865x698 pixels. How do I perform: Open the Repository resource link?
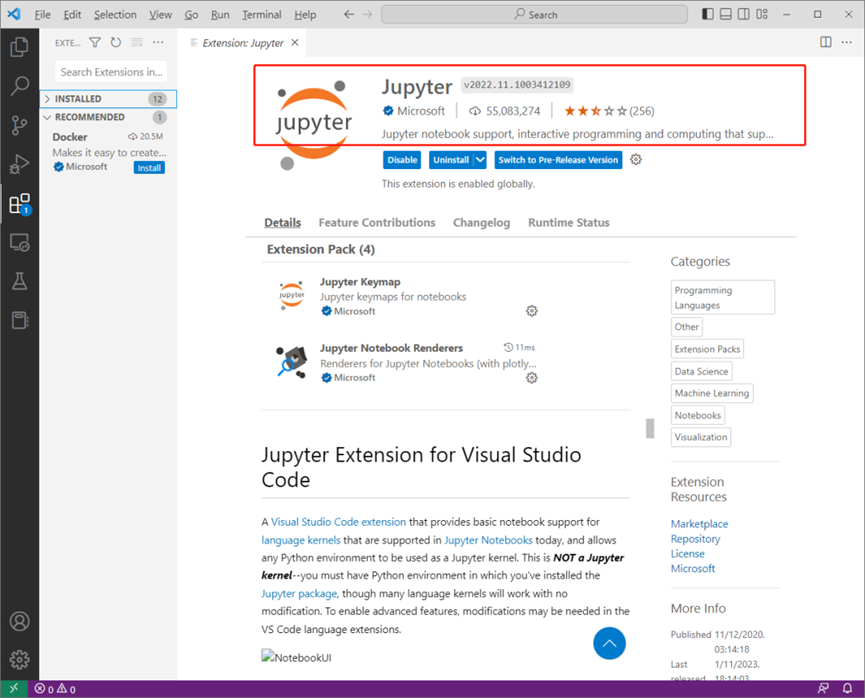point(695,539)
